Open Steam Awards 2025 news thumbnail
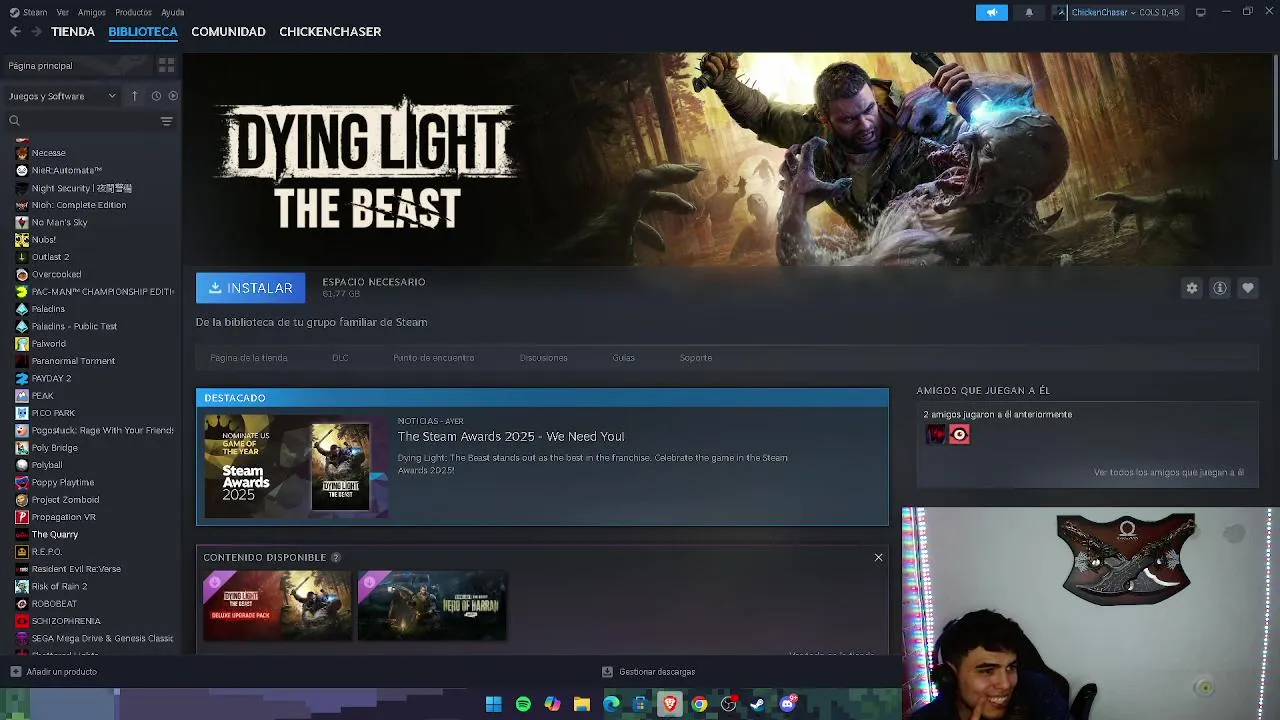The width and height of the screenshot is (1280, 720). (x=296, y=467)
